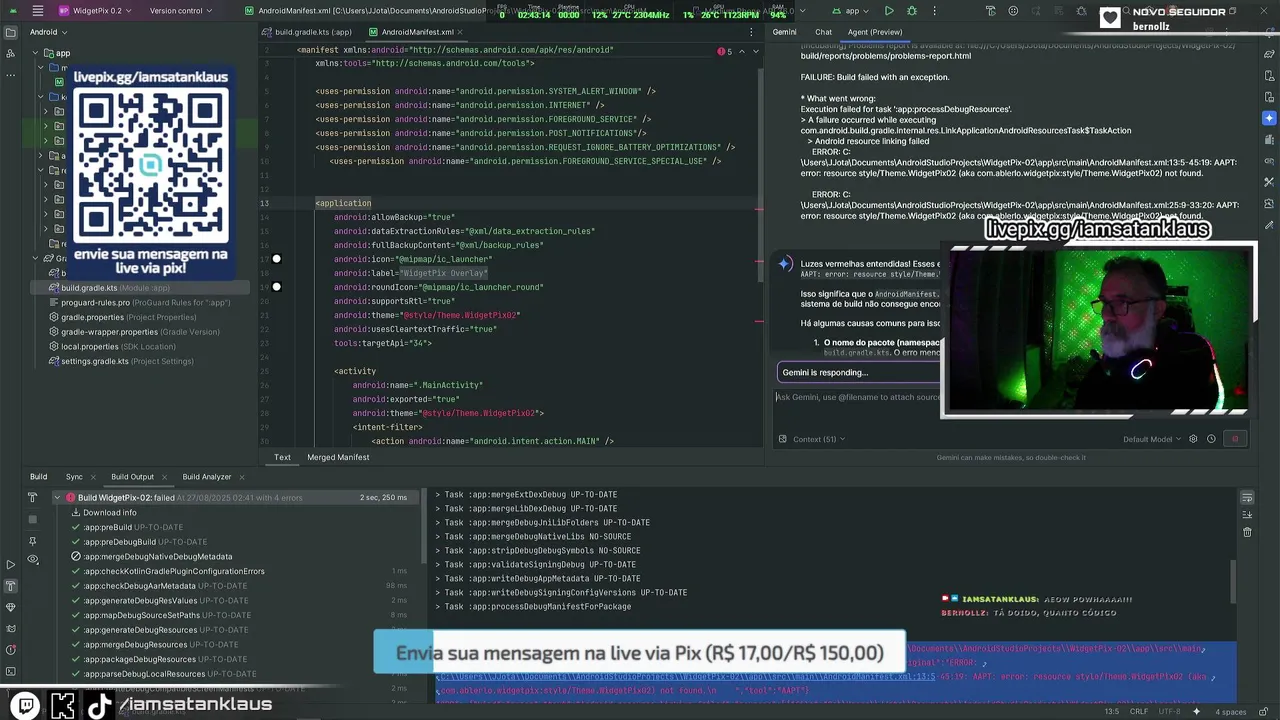This screenshot has width=1280, height=720.
Task: Open the app run configuration dropdown
Action: pos(851,11)
